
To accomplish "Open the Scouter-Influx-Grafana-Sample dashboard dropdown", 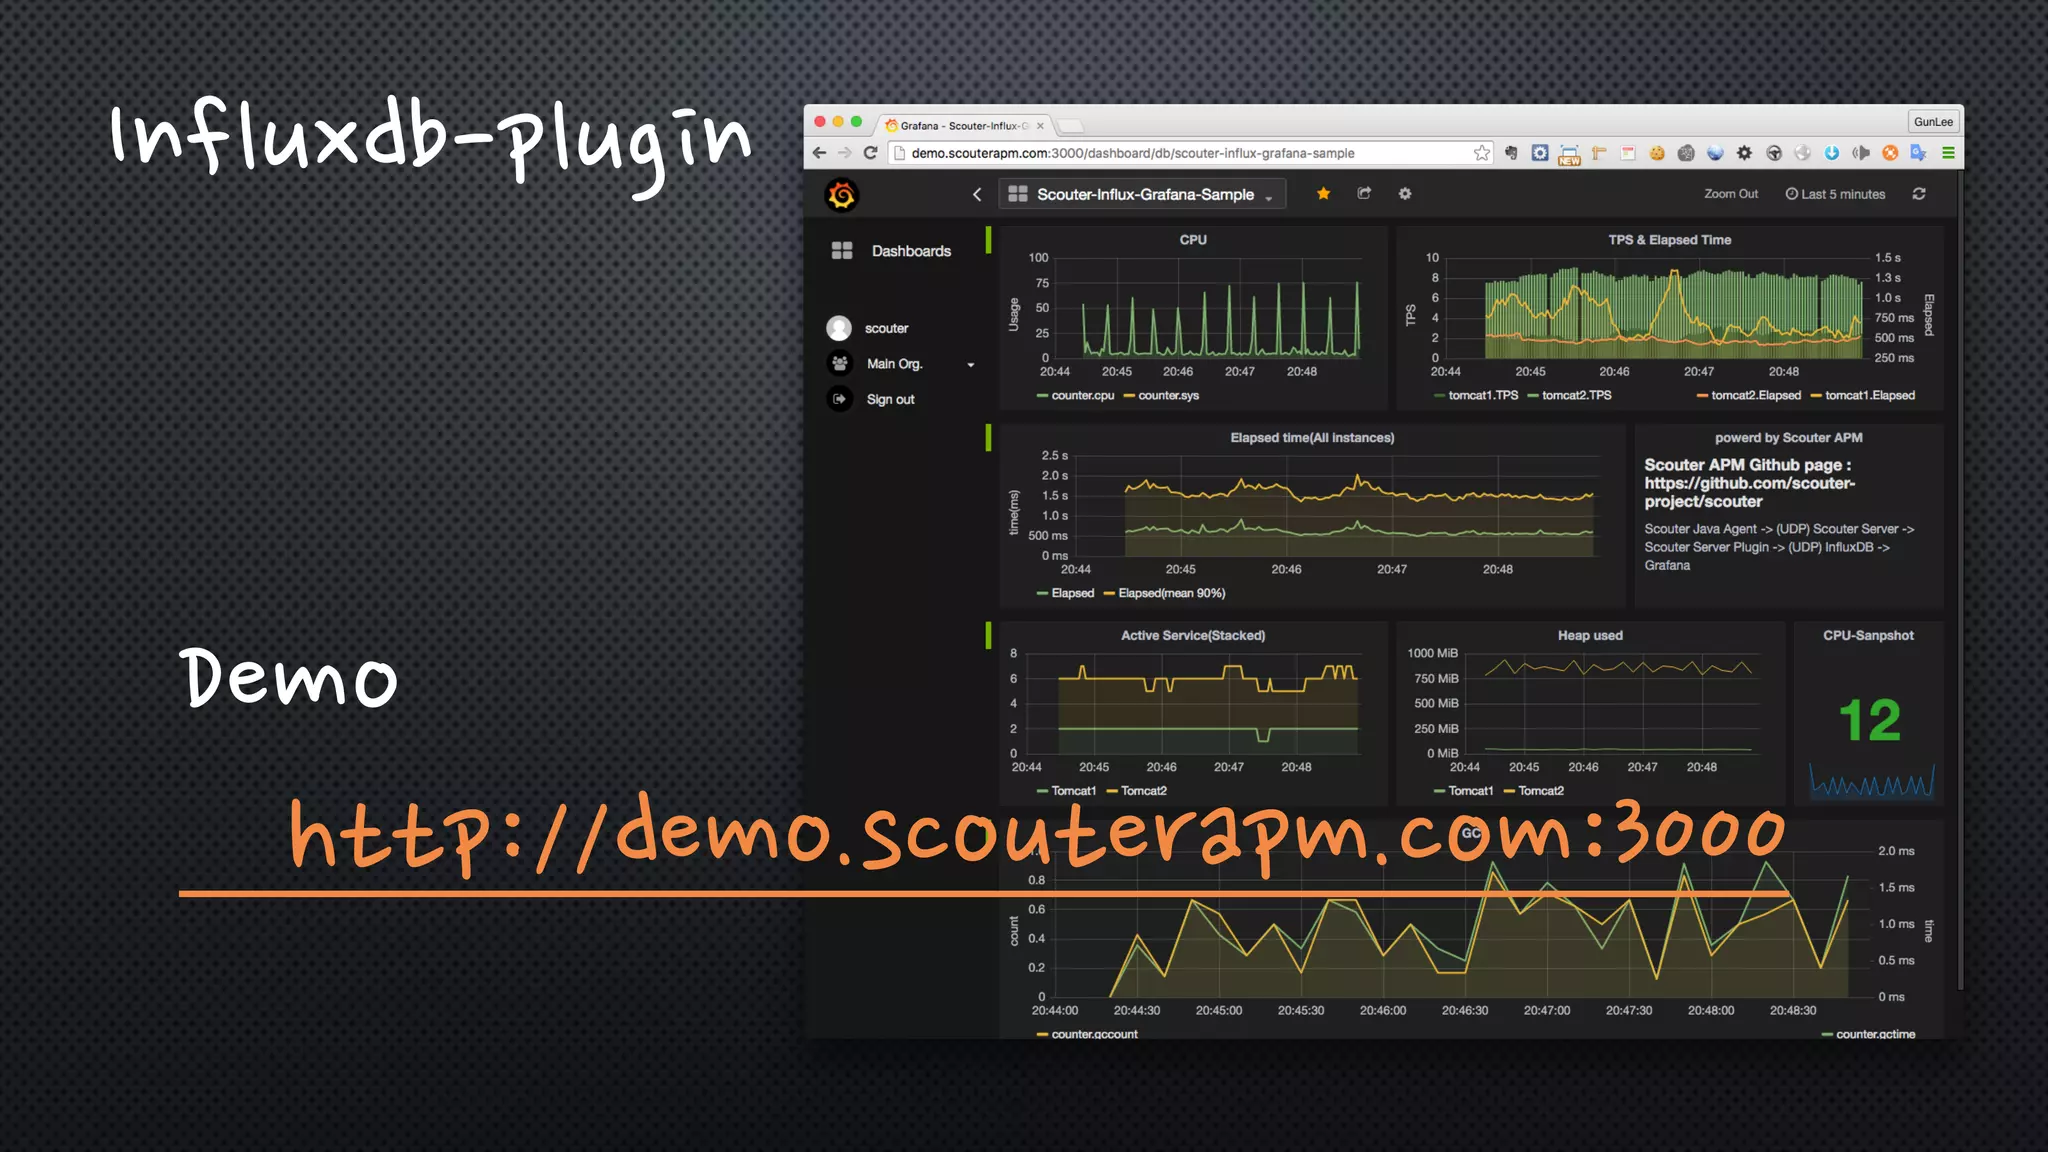I will pos(1144,195).
